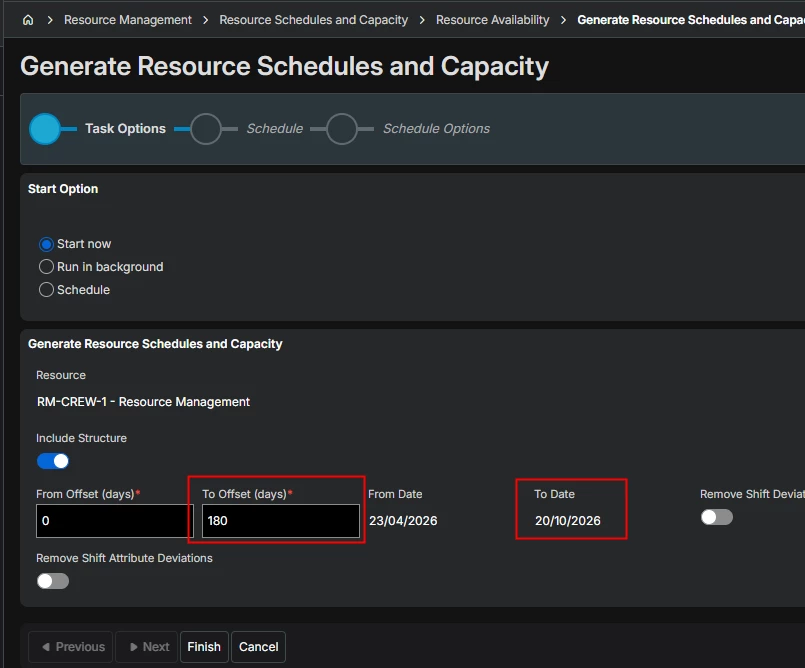Focus the To Offset (days) input
The height and width of the screenshot is (668, 805).
280,521
